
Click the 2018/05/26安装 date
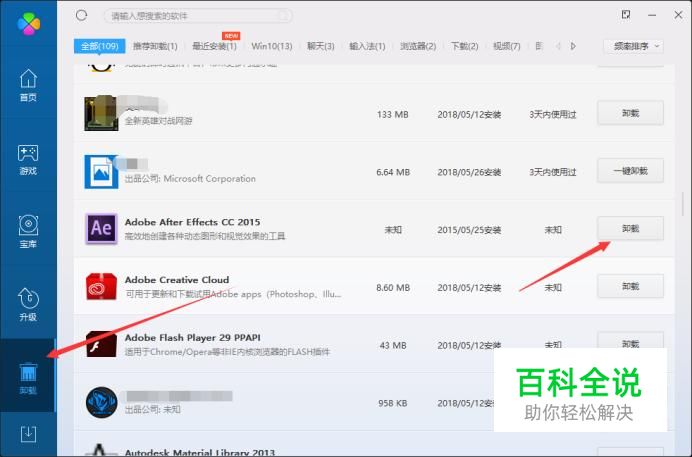(x=469, y=172)
